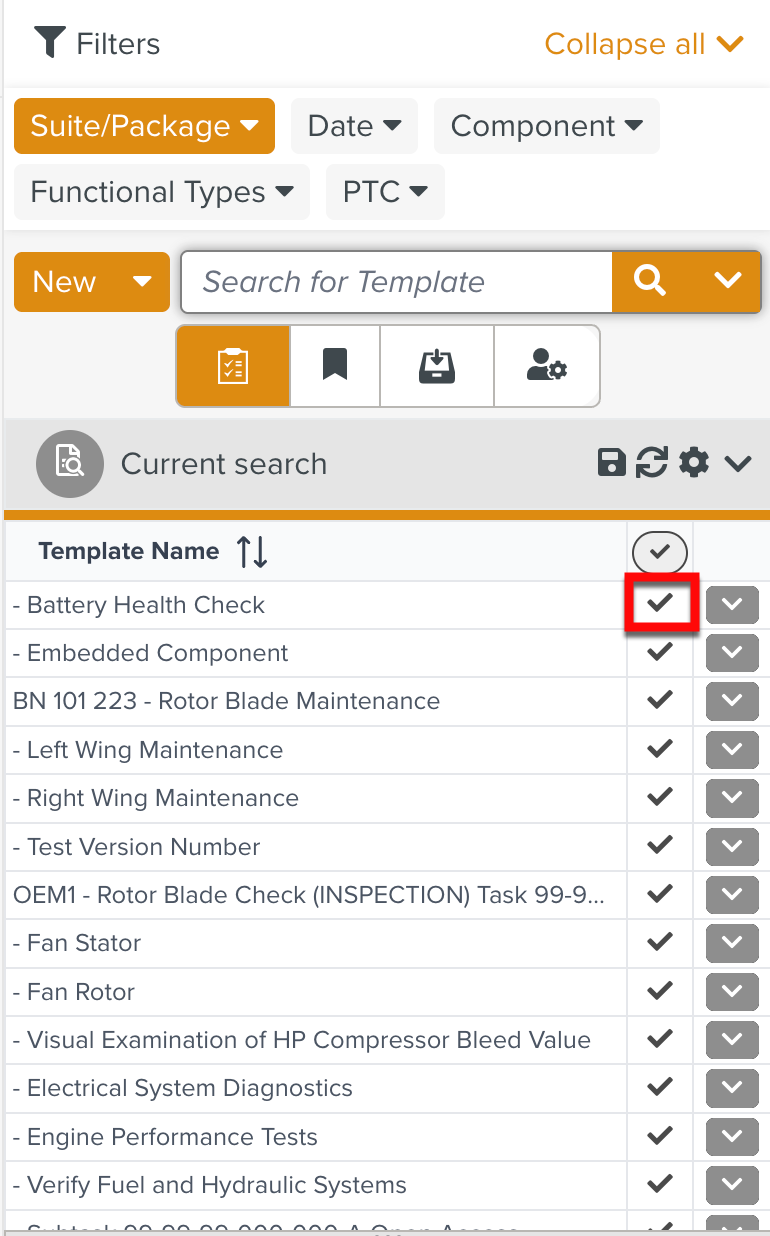Expand the search options dropdown arrow
Viewport: 770px width, 1236px height.
(x=729, y=282)
